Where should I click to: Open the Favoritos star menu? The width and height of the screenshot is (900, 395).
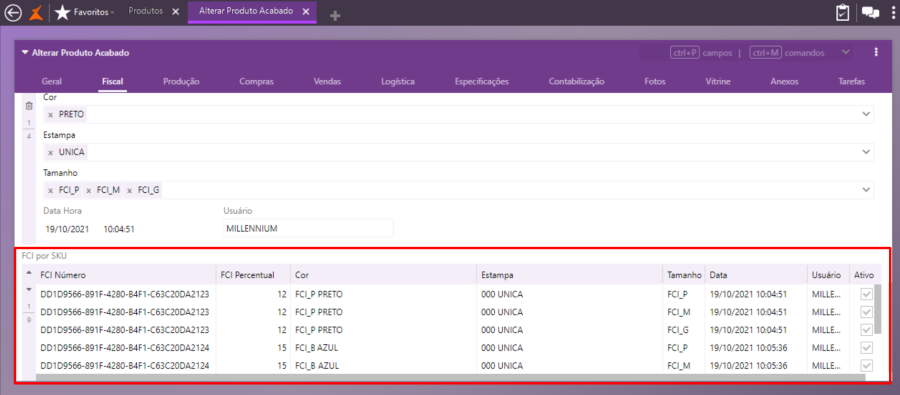pos(63,12)
